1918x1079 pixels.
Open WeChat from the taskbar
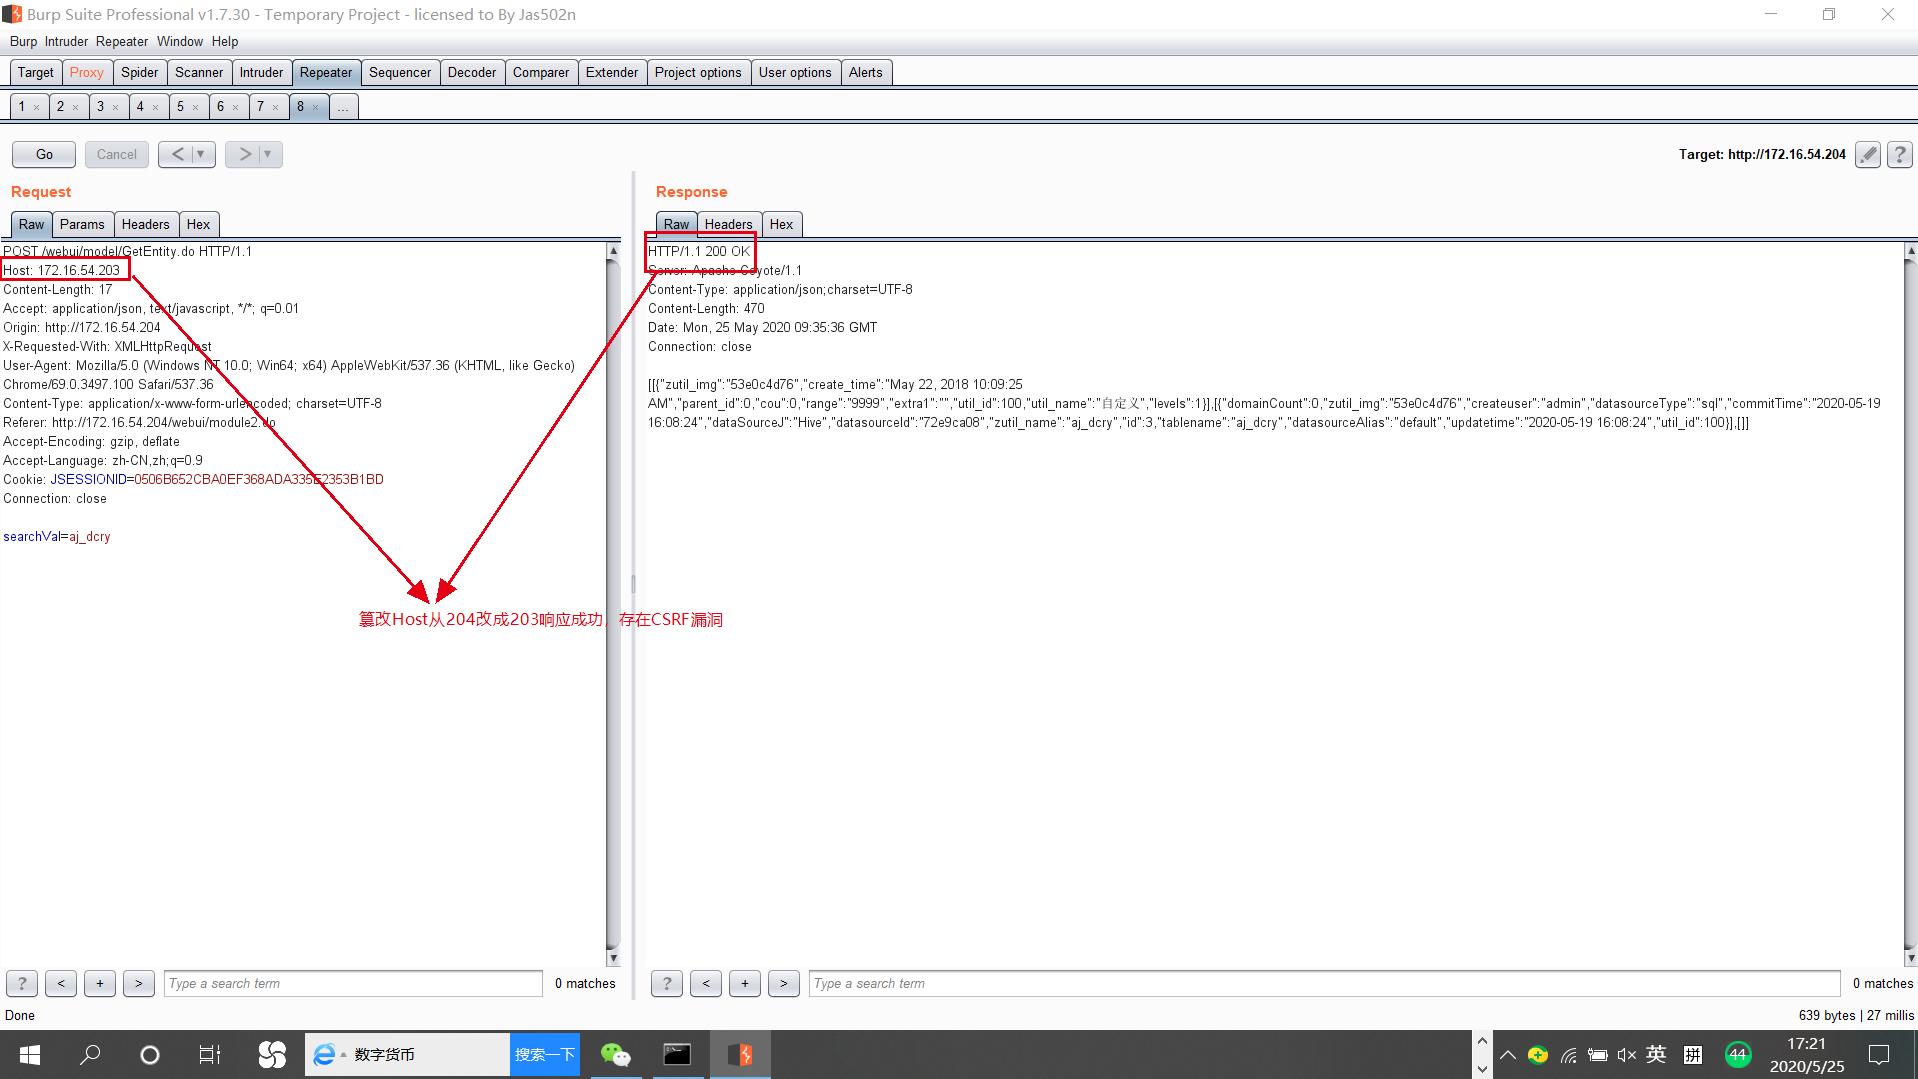click(x=616, y=1054)
